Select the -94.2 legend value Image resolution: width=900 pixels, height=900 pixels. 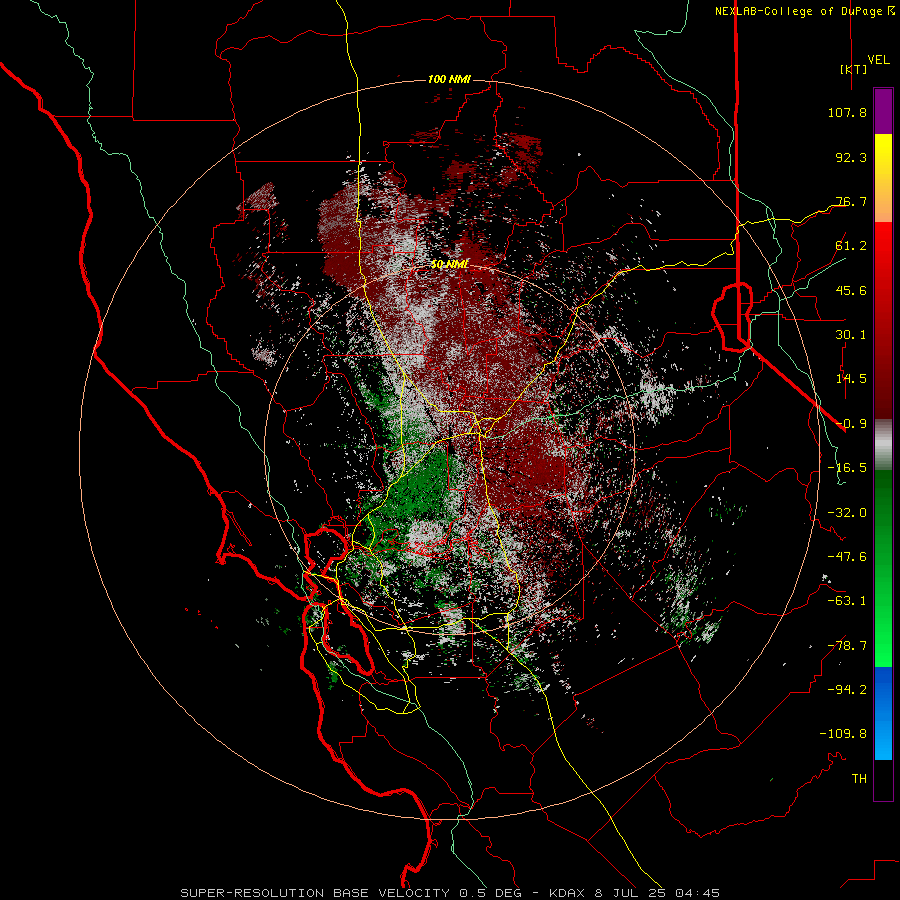(x=847, y=690)
